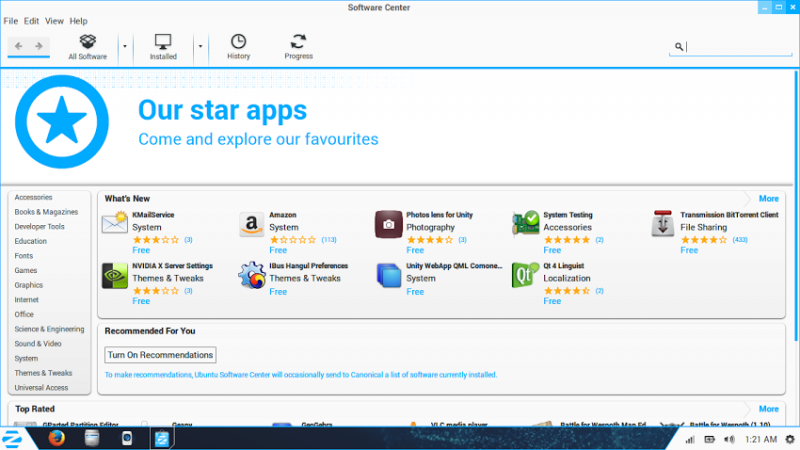This screenshot has height=450, width=800.
Task: Open the System Testing app icon
Action: point(526,223)
